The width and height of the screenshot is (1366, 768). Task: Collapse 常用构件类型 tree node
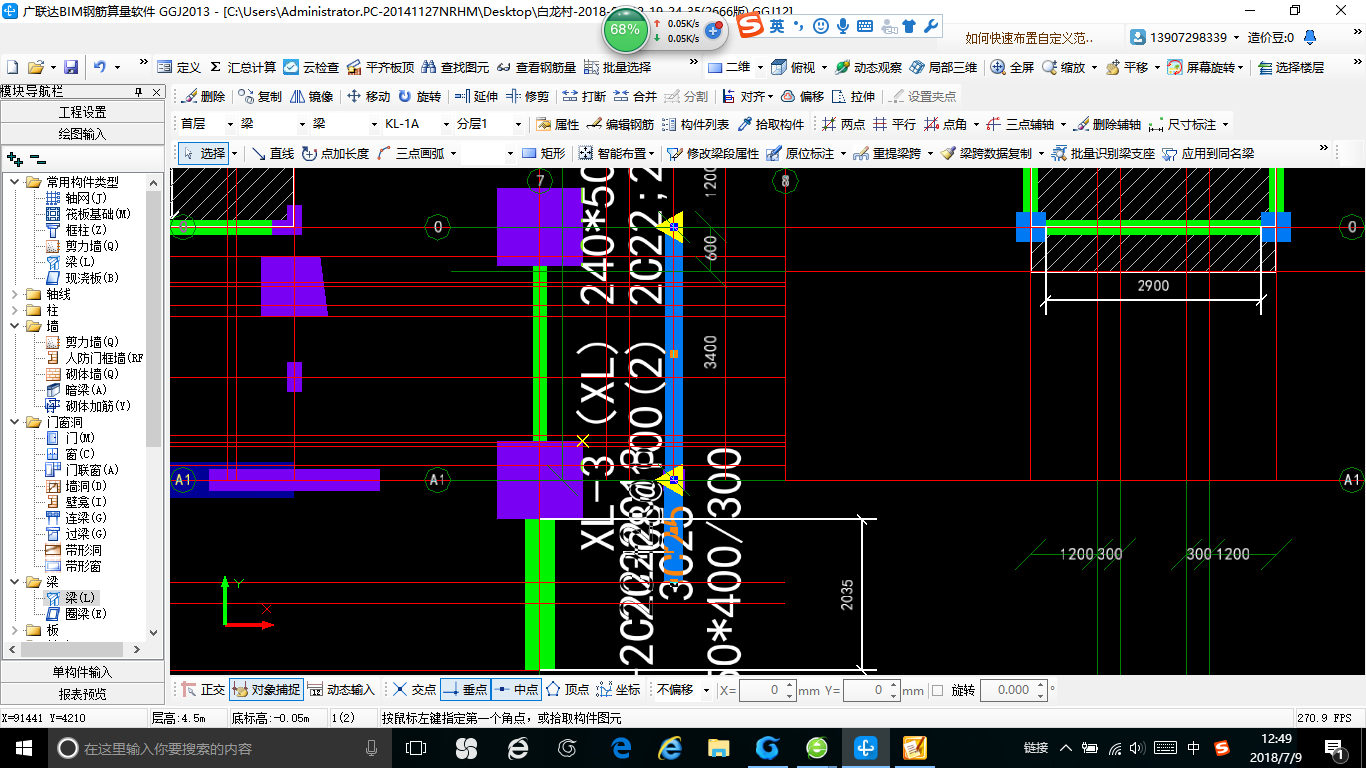click(14, 182)
